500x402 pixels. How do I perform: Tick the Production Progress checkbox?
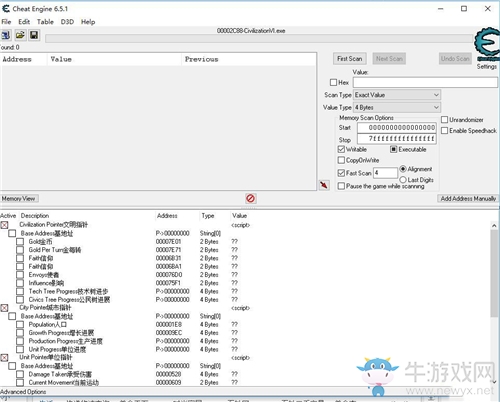tap(20, 341)
